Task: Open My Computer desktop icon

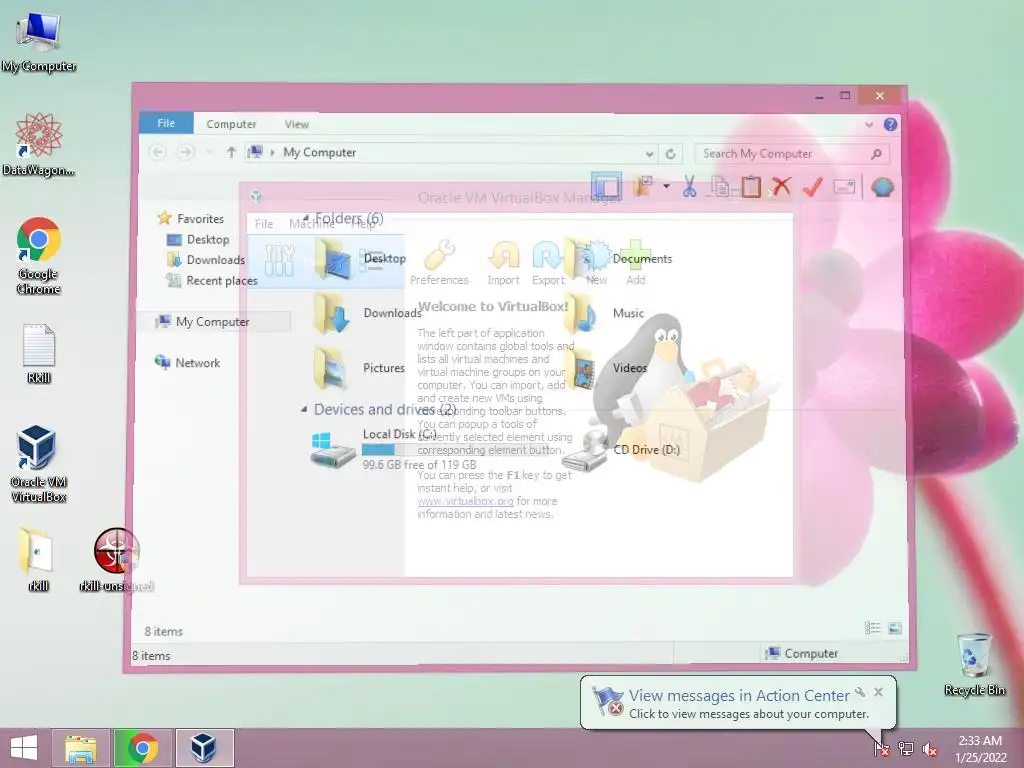Action: coord(39,42)
